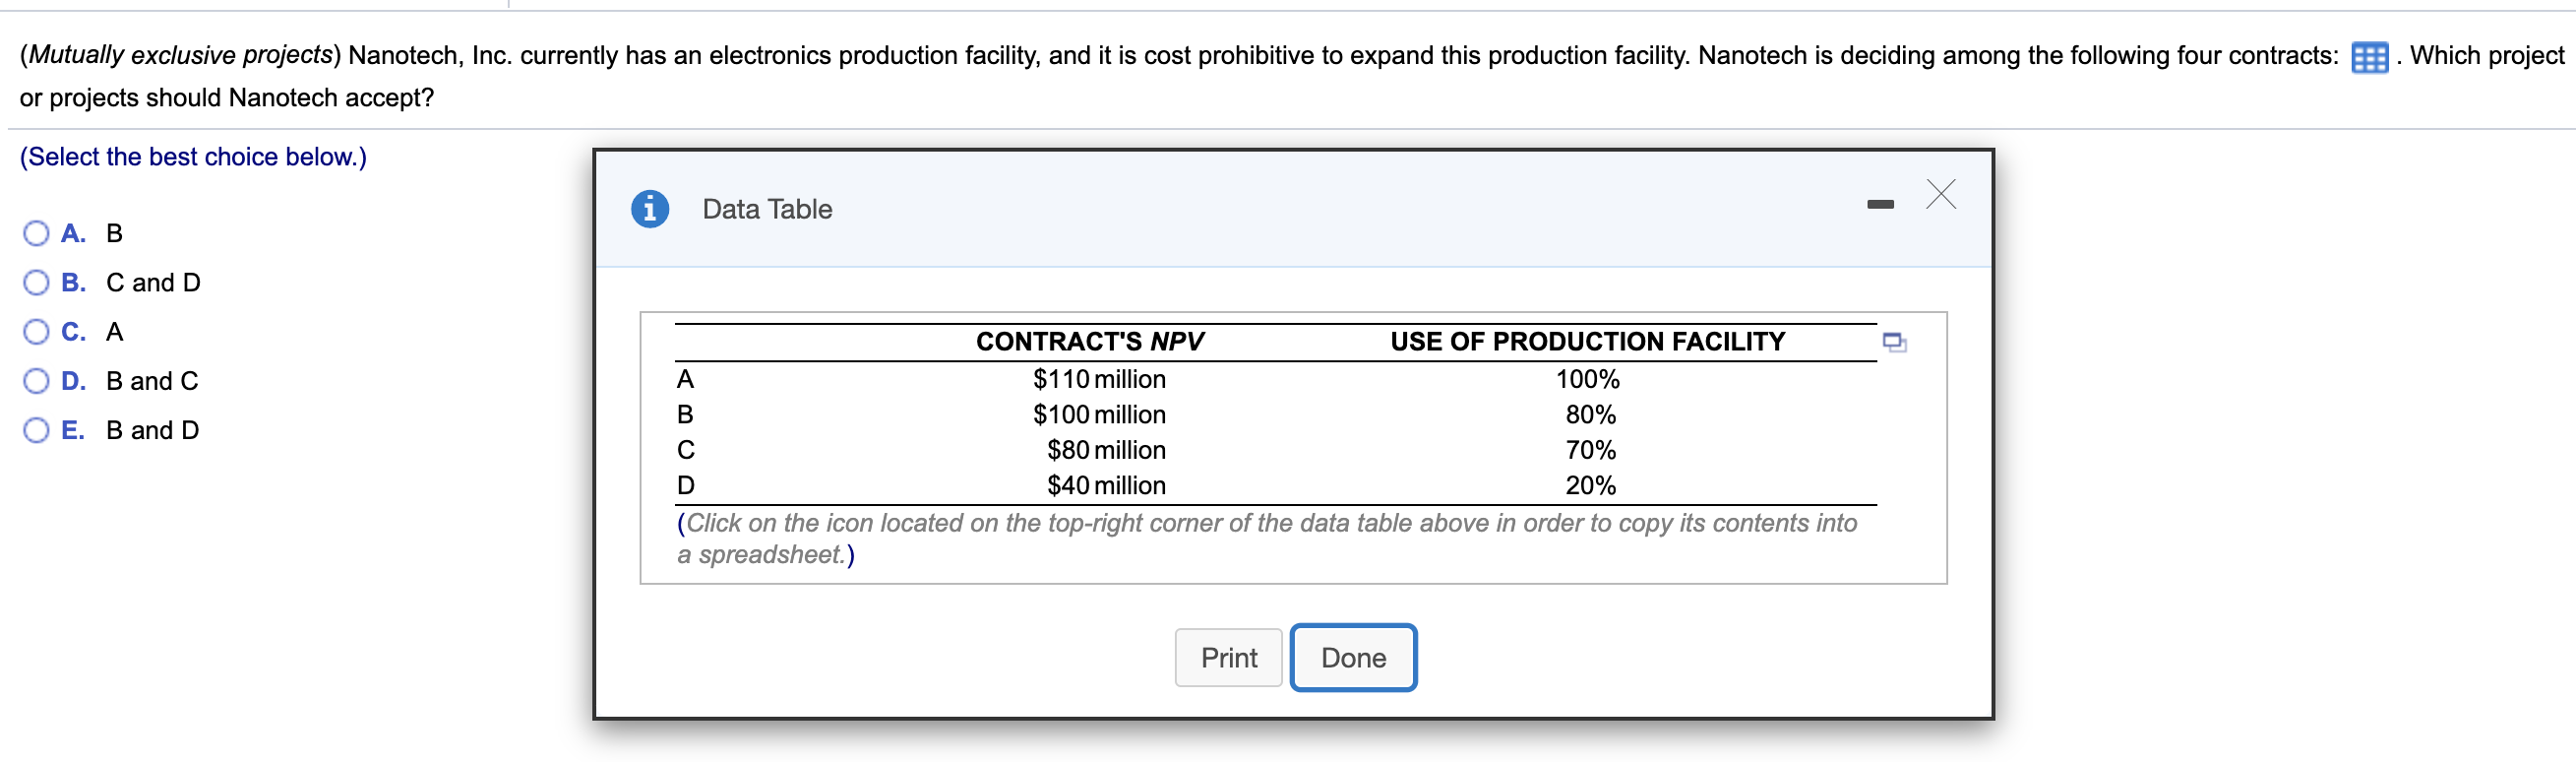The image size is (2576, 762).
Task: Select answer choice B: C and D
Action: (36, 282)
